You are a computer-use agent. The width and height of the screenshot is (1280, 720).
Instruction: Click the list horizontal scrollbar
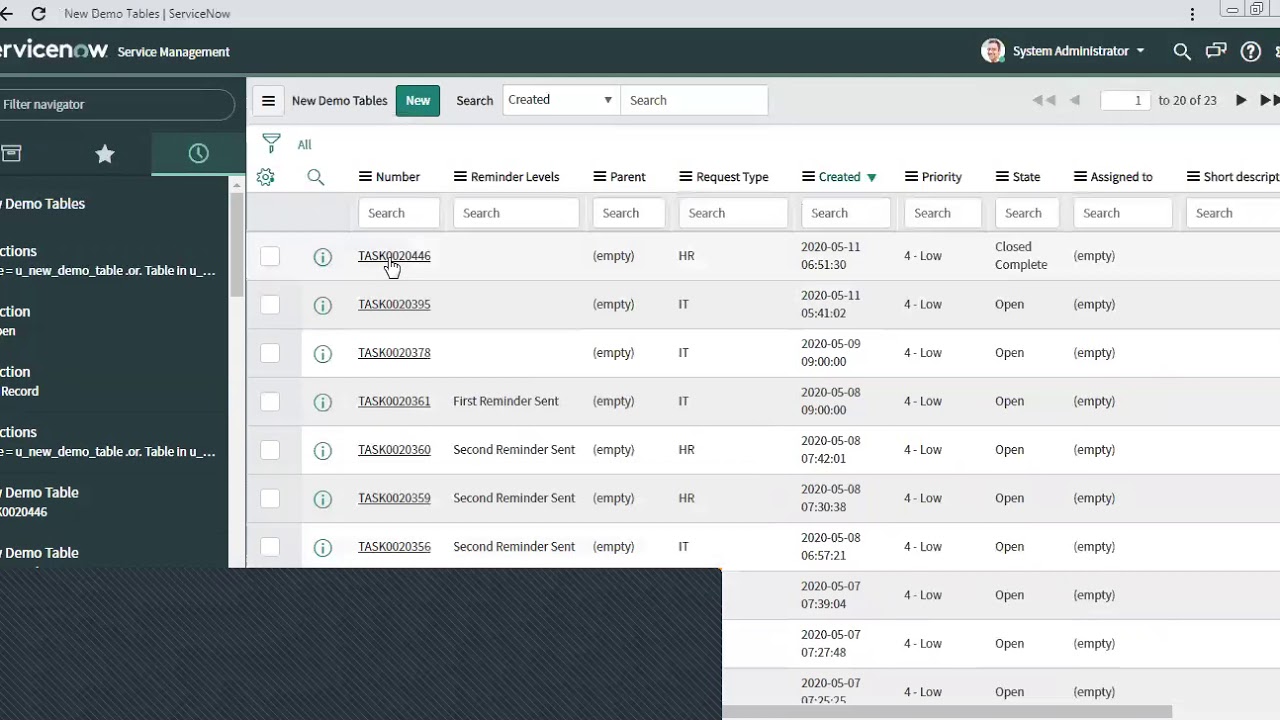tap(946, 713)
